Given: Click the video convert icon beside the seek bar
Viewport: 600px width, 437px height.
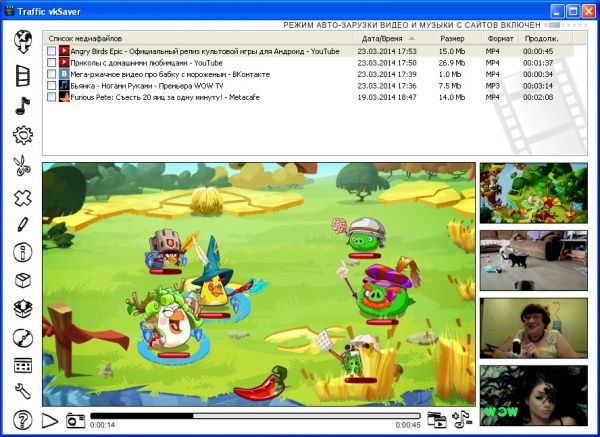Looking at the screenshot, I should (x=437, y=420).
